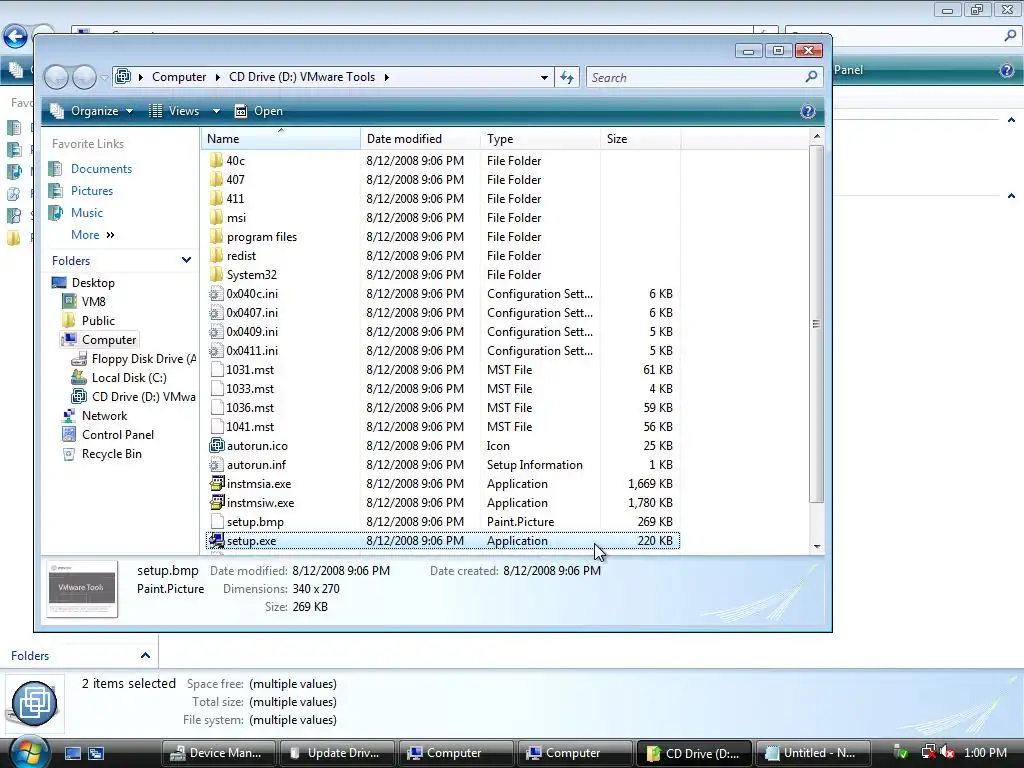Click the scrollbar down arrow
The width and height of the screenshot is (1024, 768).
click(x=816, y=546)
